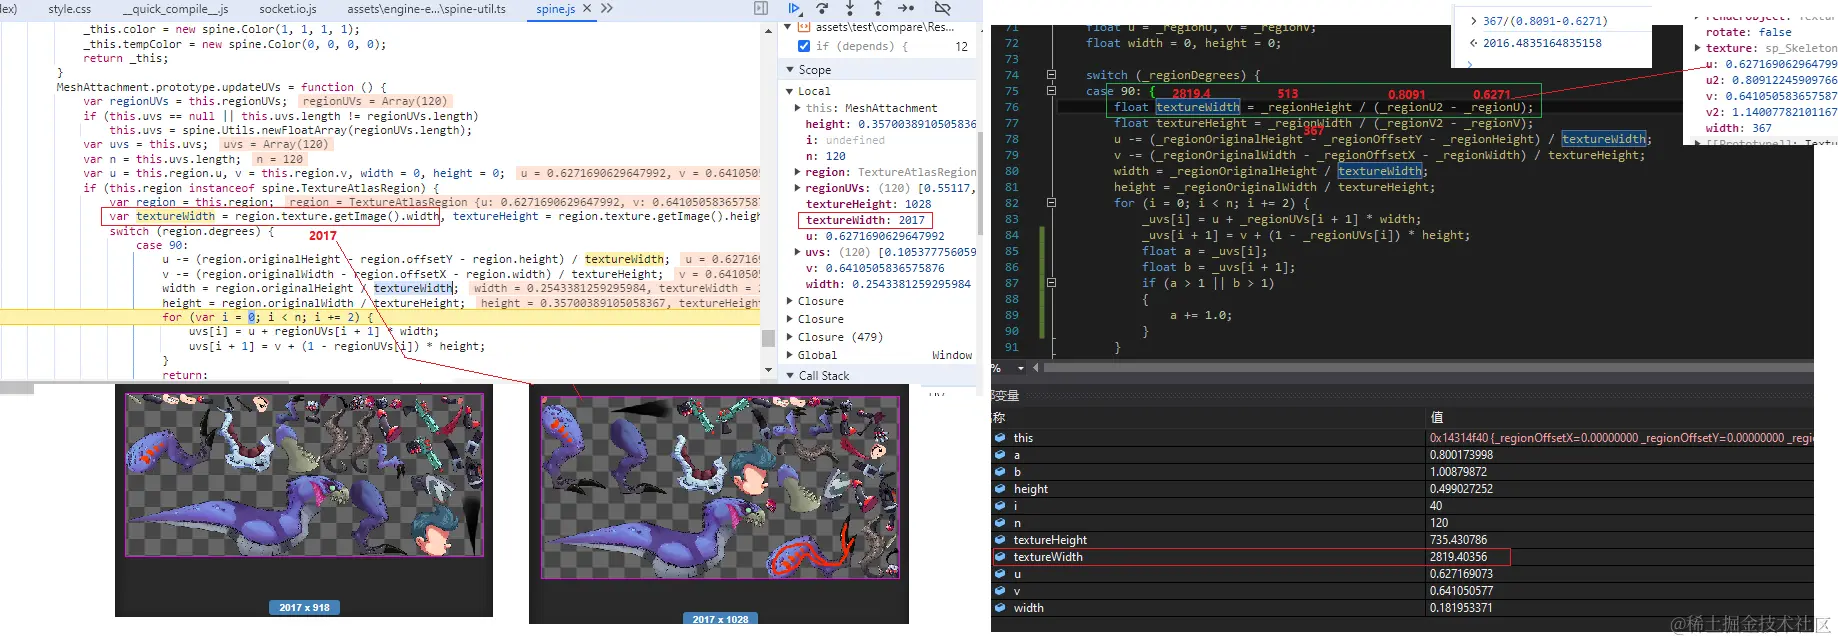Click the Step into function icon
This screenshot has width=1838, height=642.
[850, 9]
